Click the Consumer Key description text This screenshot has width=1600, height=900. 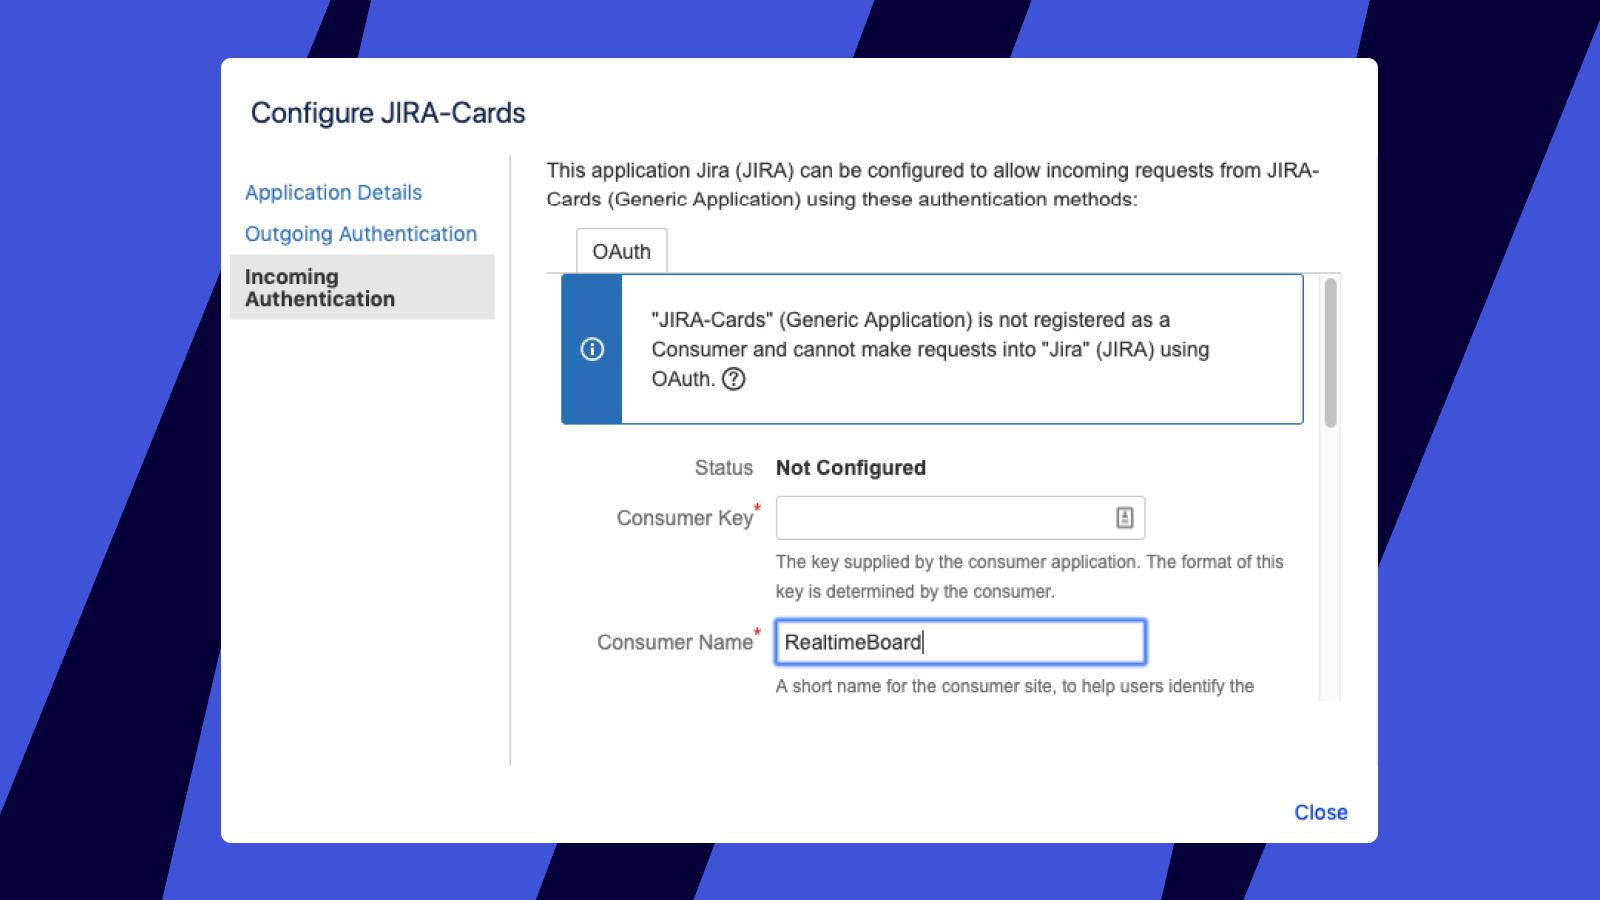[1029, 576]
